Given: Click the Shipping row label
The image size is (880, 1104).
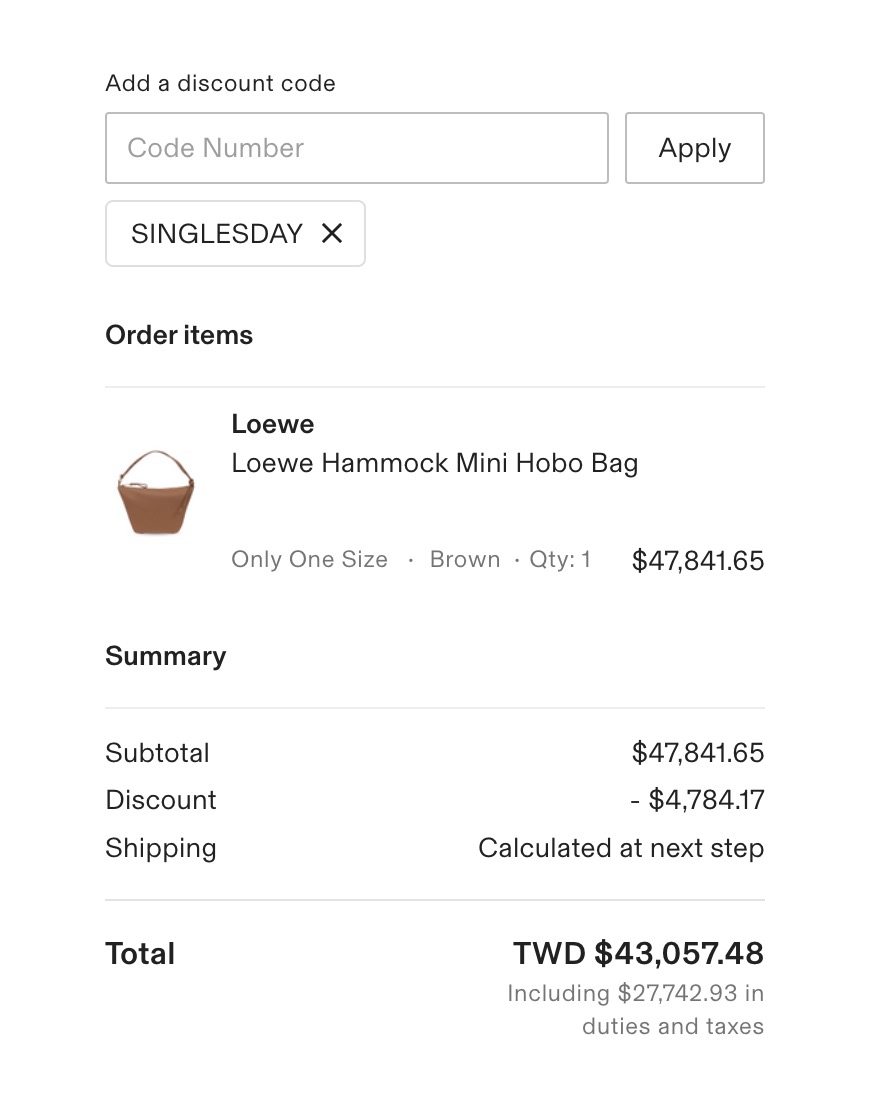Looking at the screenshot, I should point(161,848).
